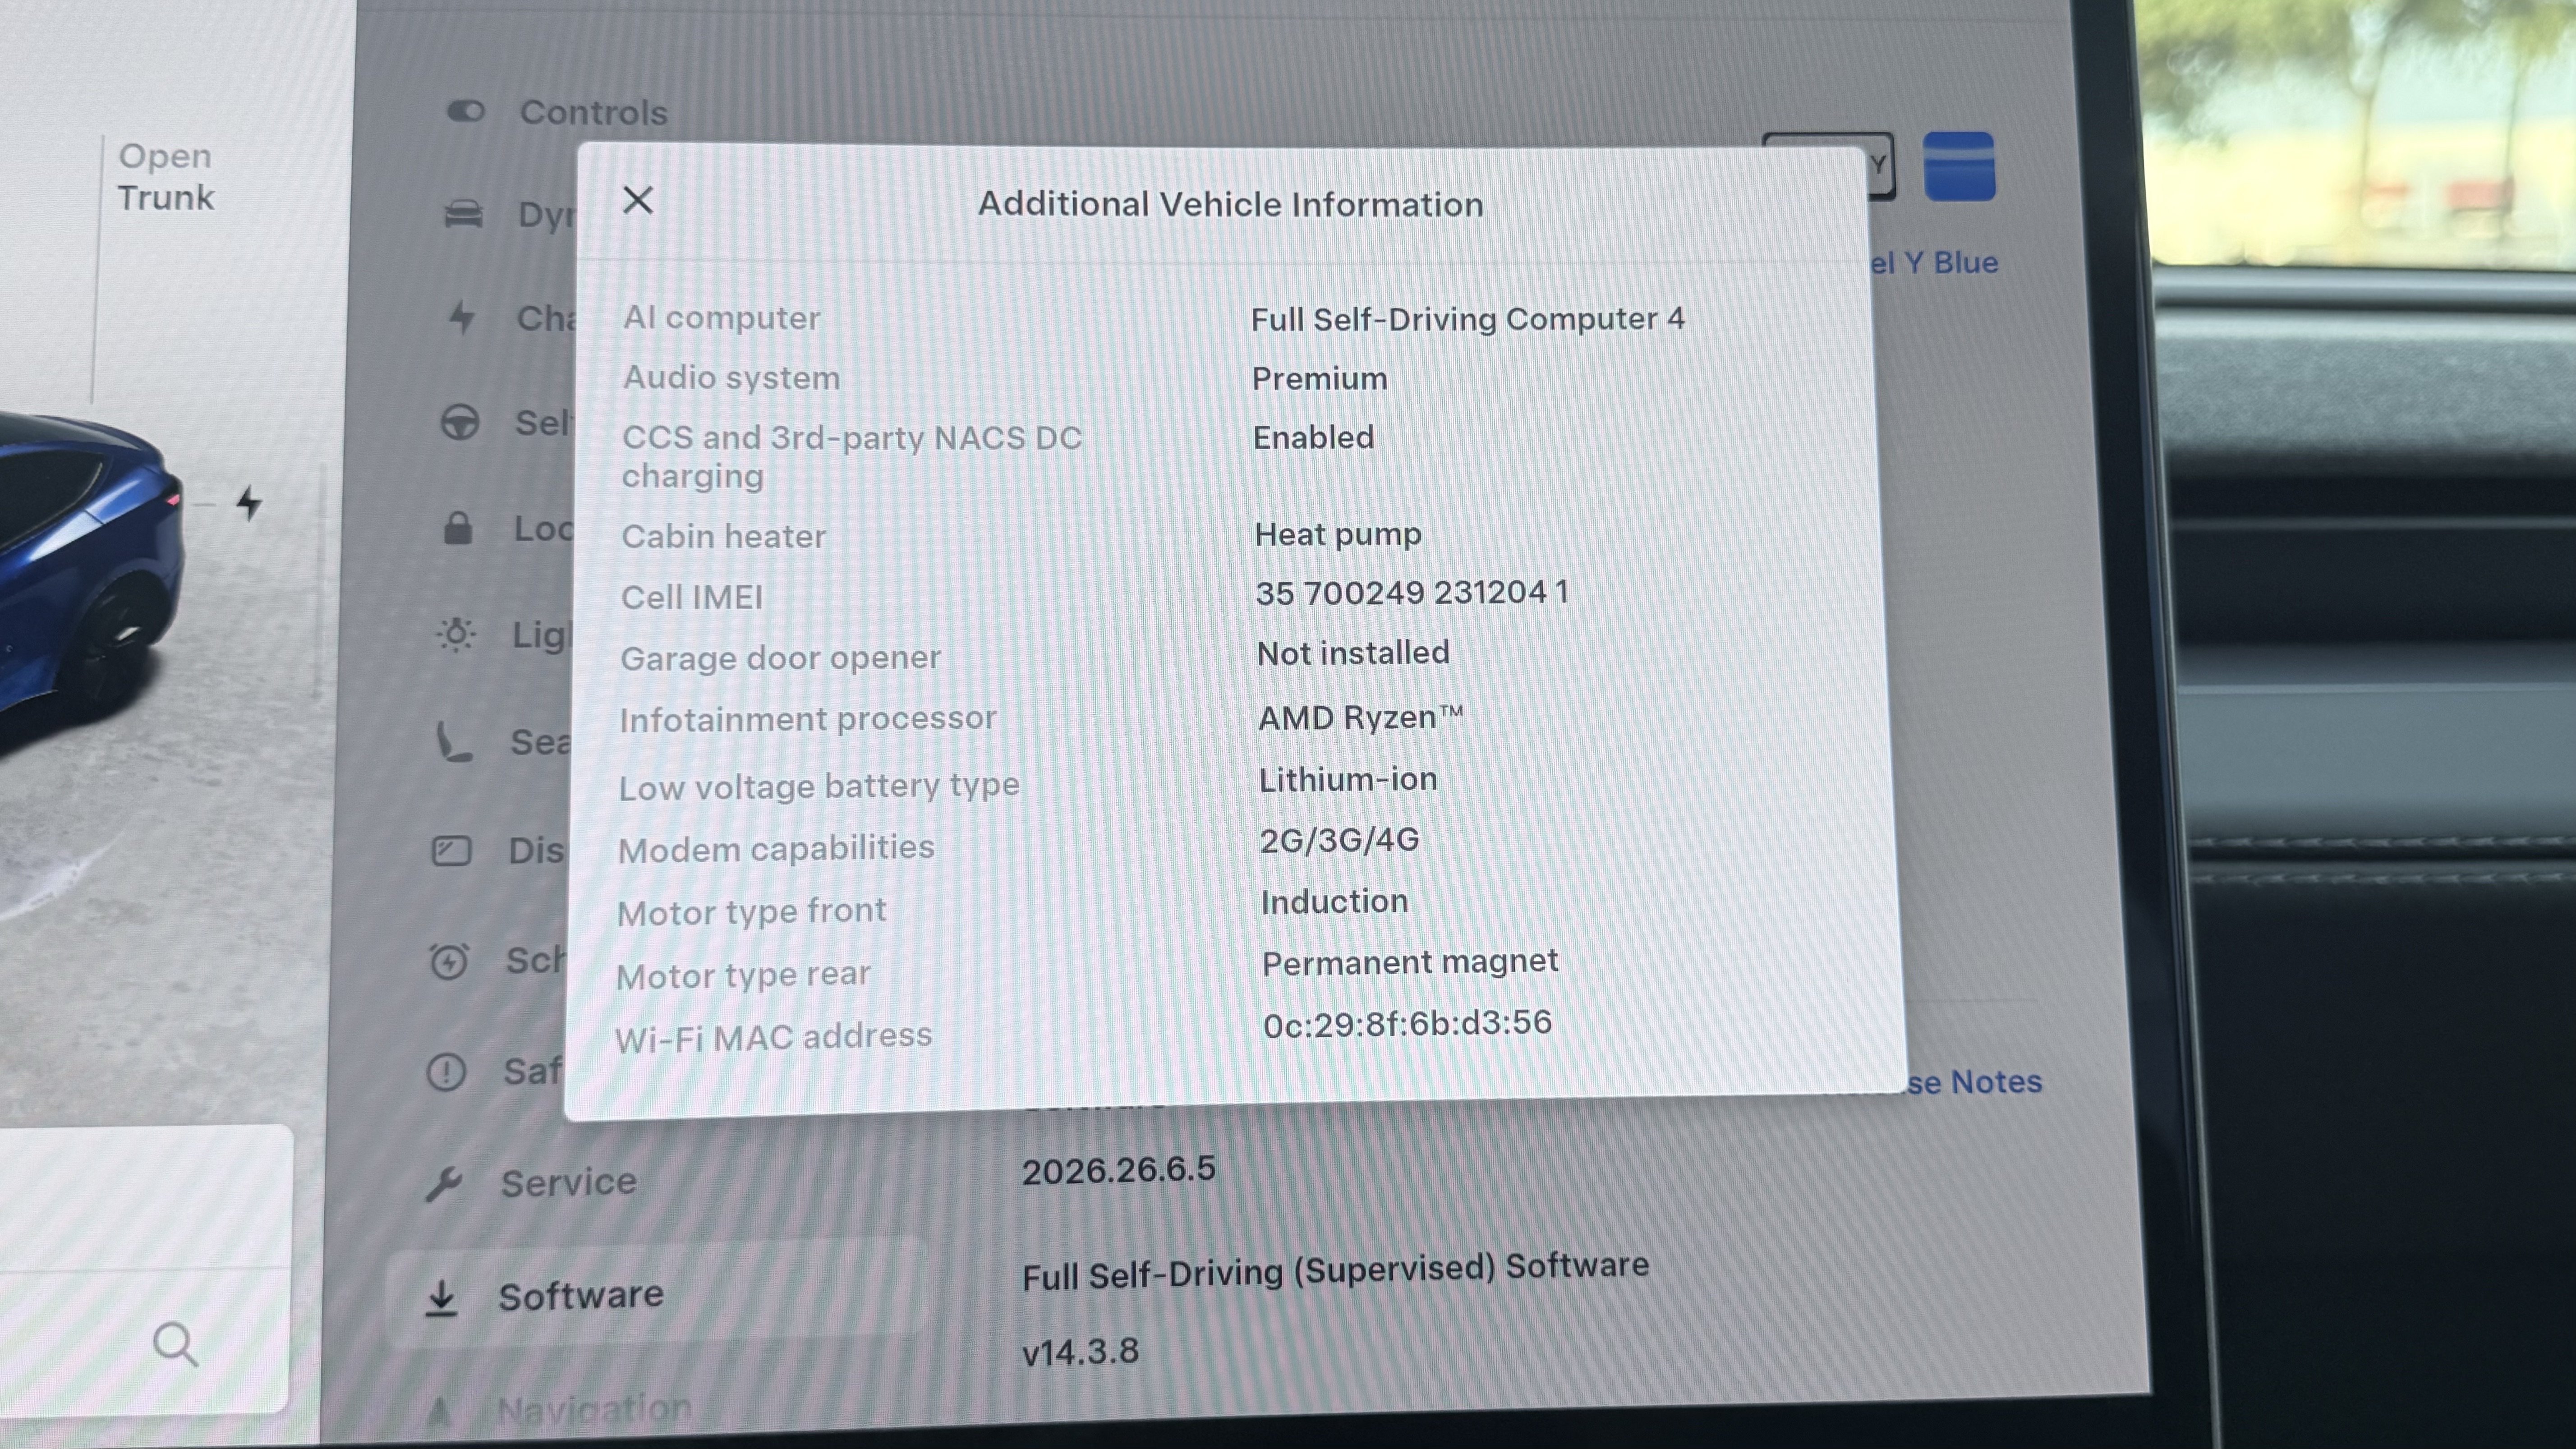
Task: Close the Additional Vehicle Information dialog
Action: pyautogui.click(x=638, y=200)
